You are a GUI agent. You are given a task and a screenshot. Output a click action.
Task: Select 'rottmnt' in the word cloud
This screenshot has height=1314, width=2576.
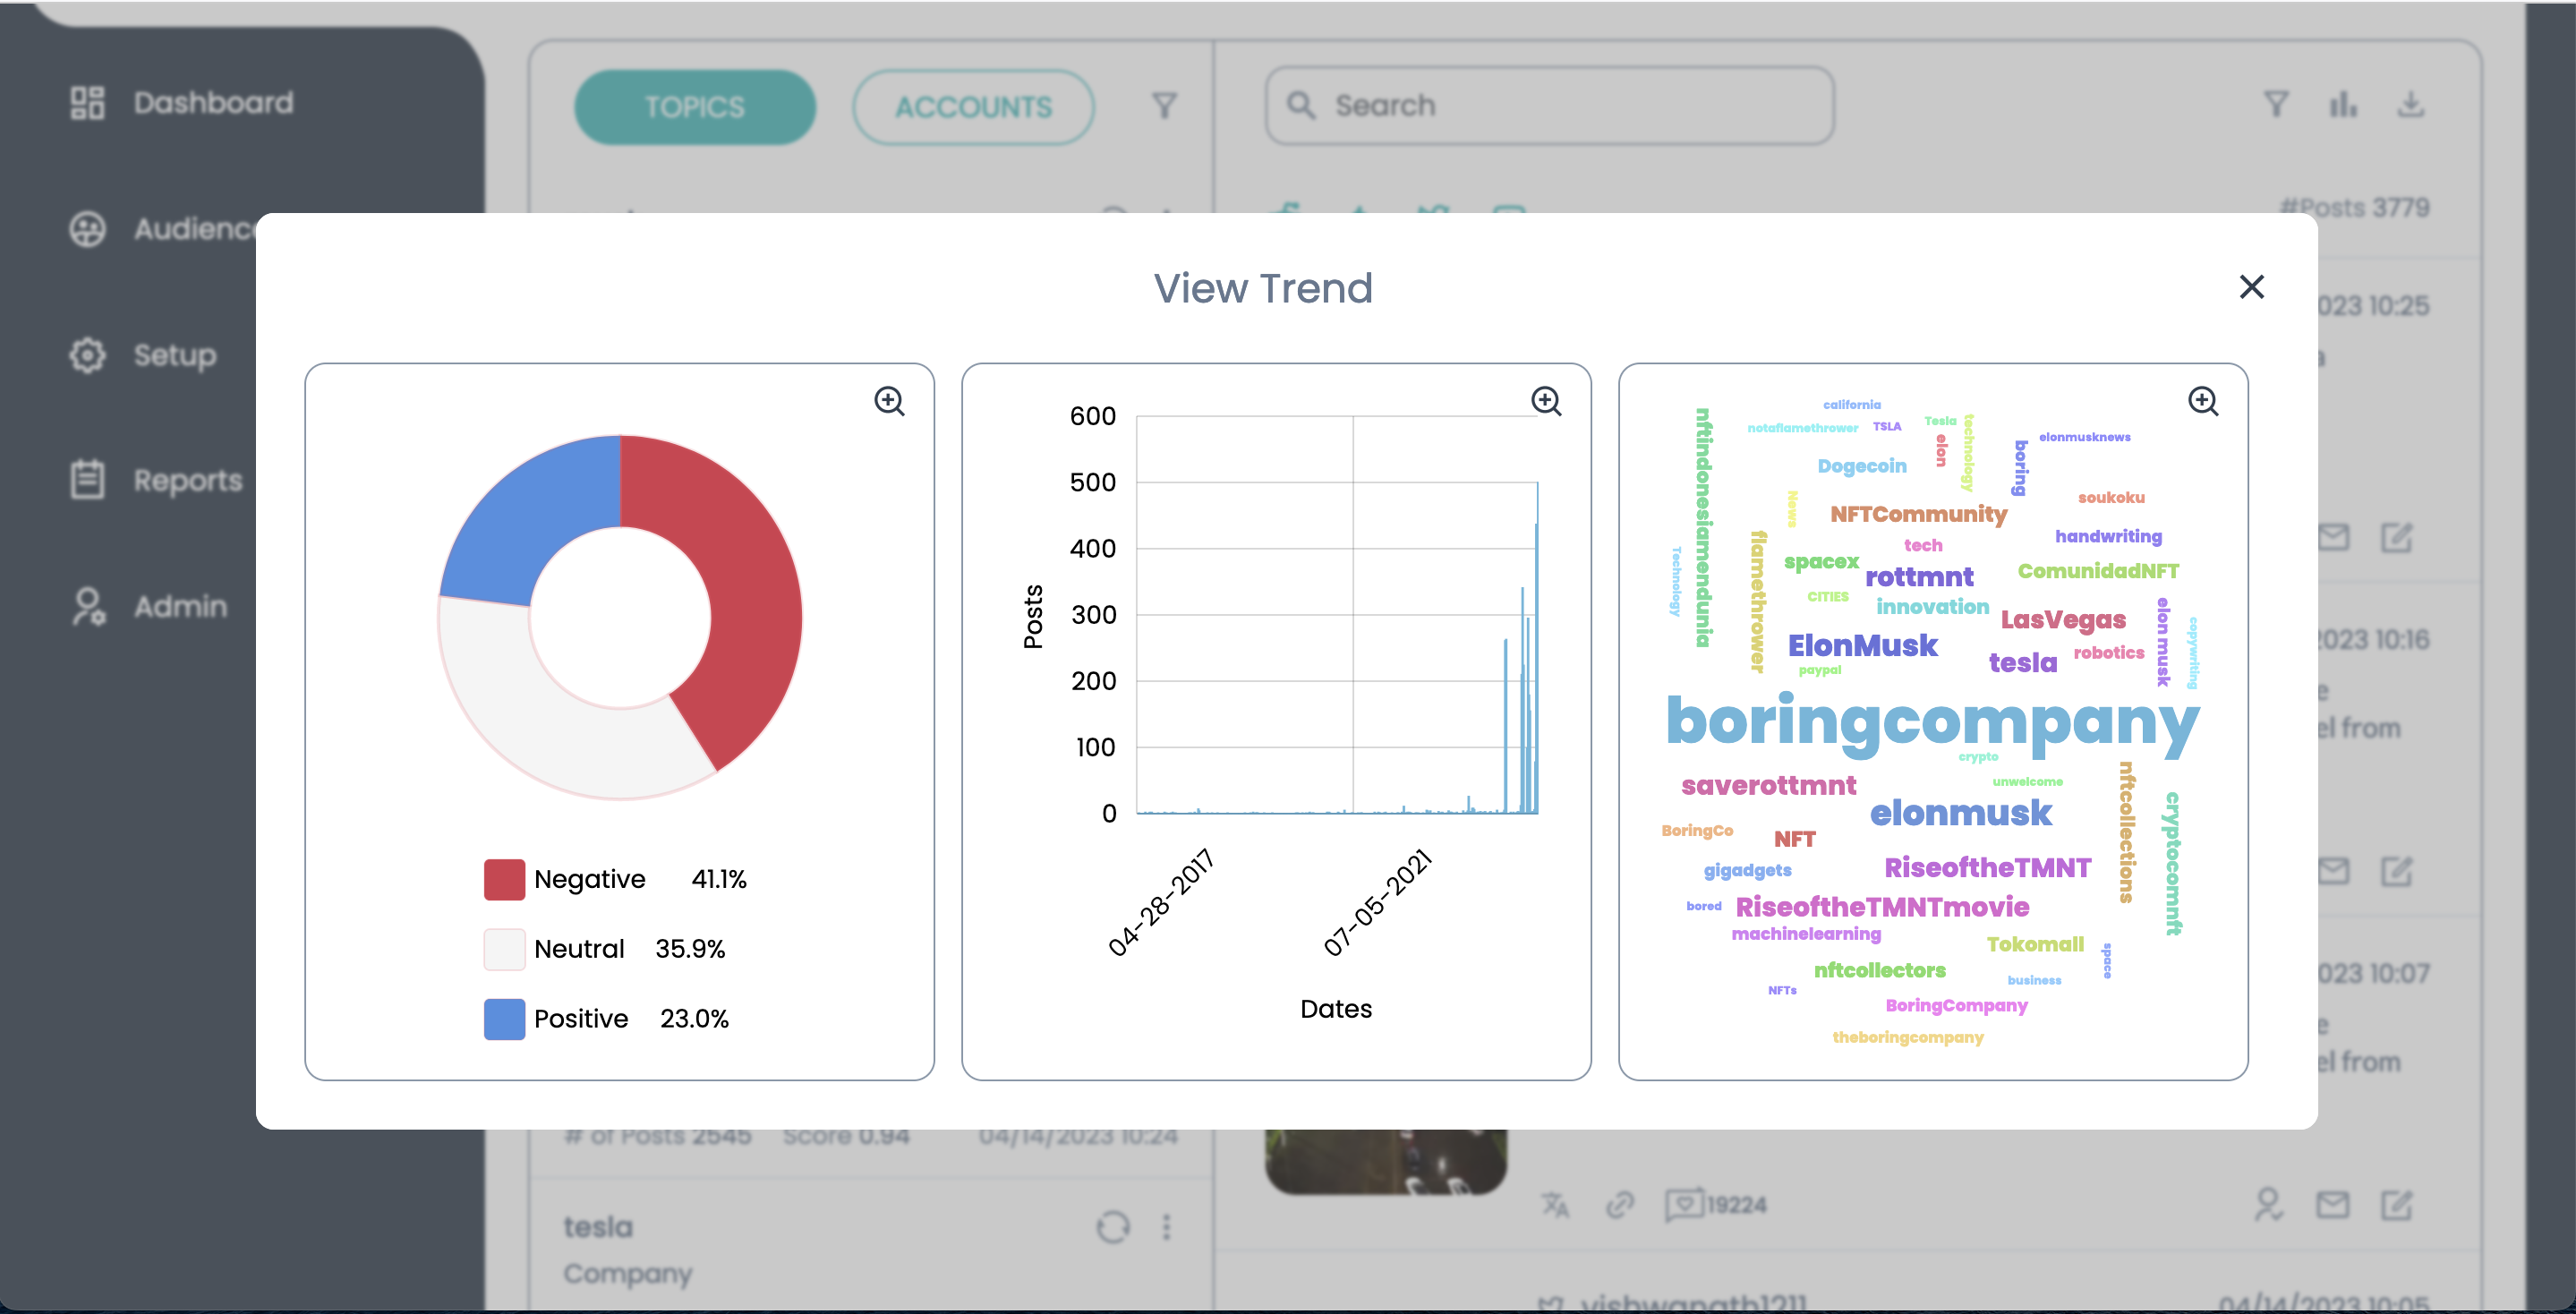click(x=1919, y=577)
